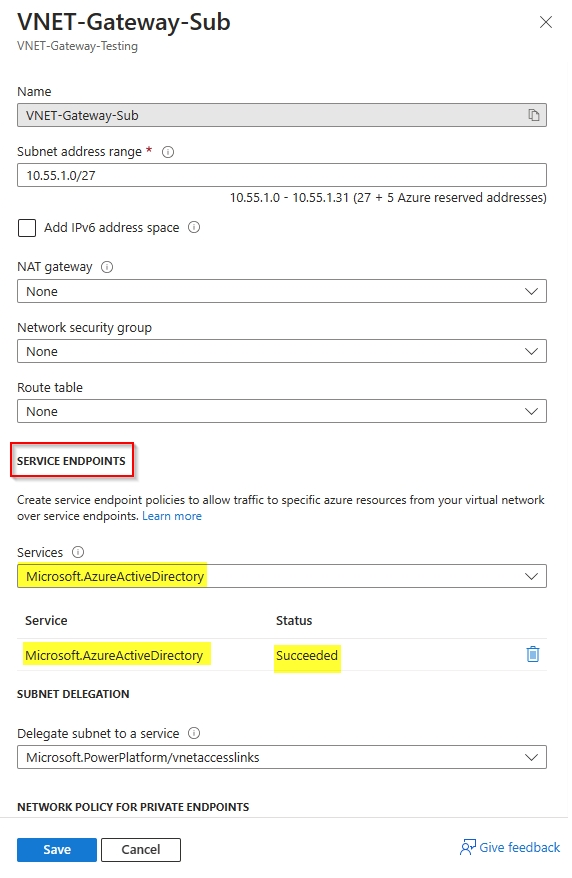This screenshot has width=572, height=878.
Task: Close the VNET-Gateway-Sub panel
Action: point(546,22)
